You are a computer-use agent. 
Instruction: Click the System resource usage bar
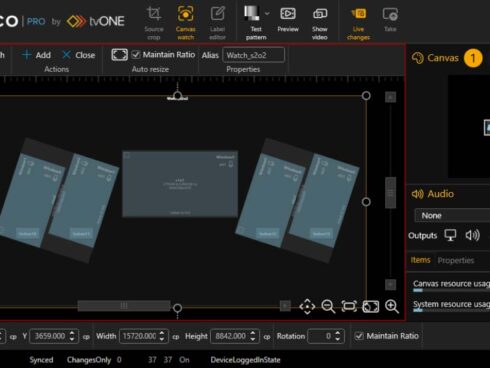pos(452,310)
